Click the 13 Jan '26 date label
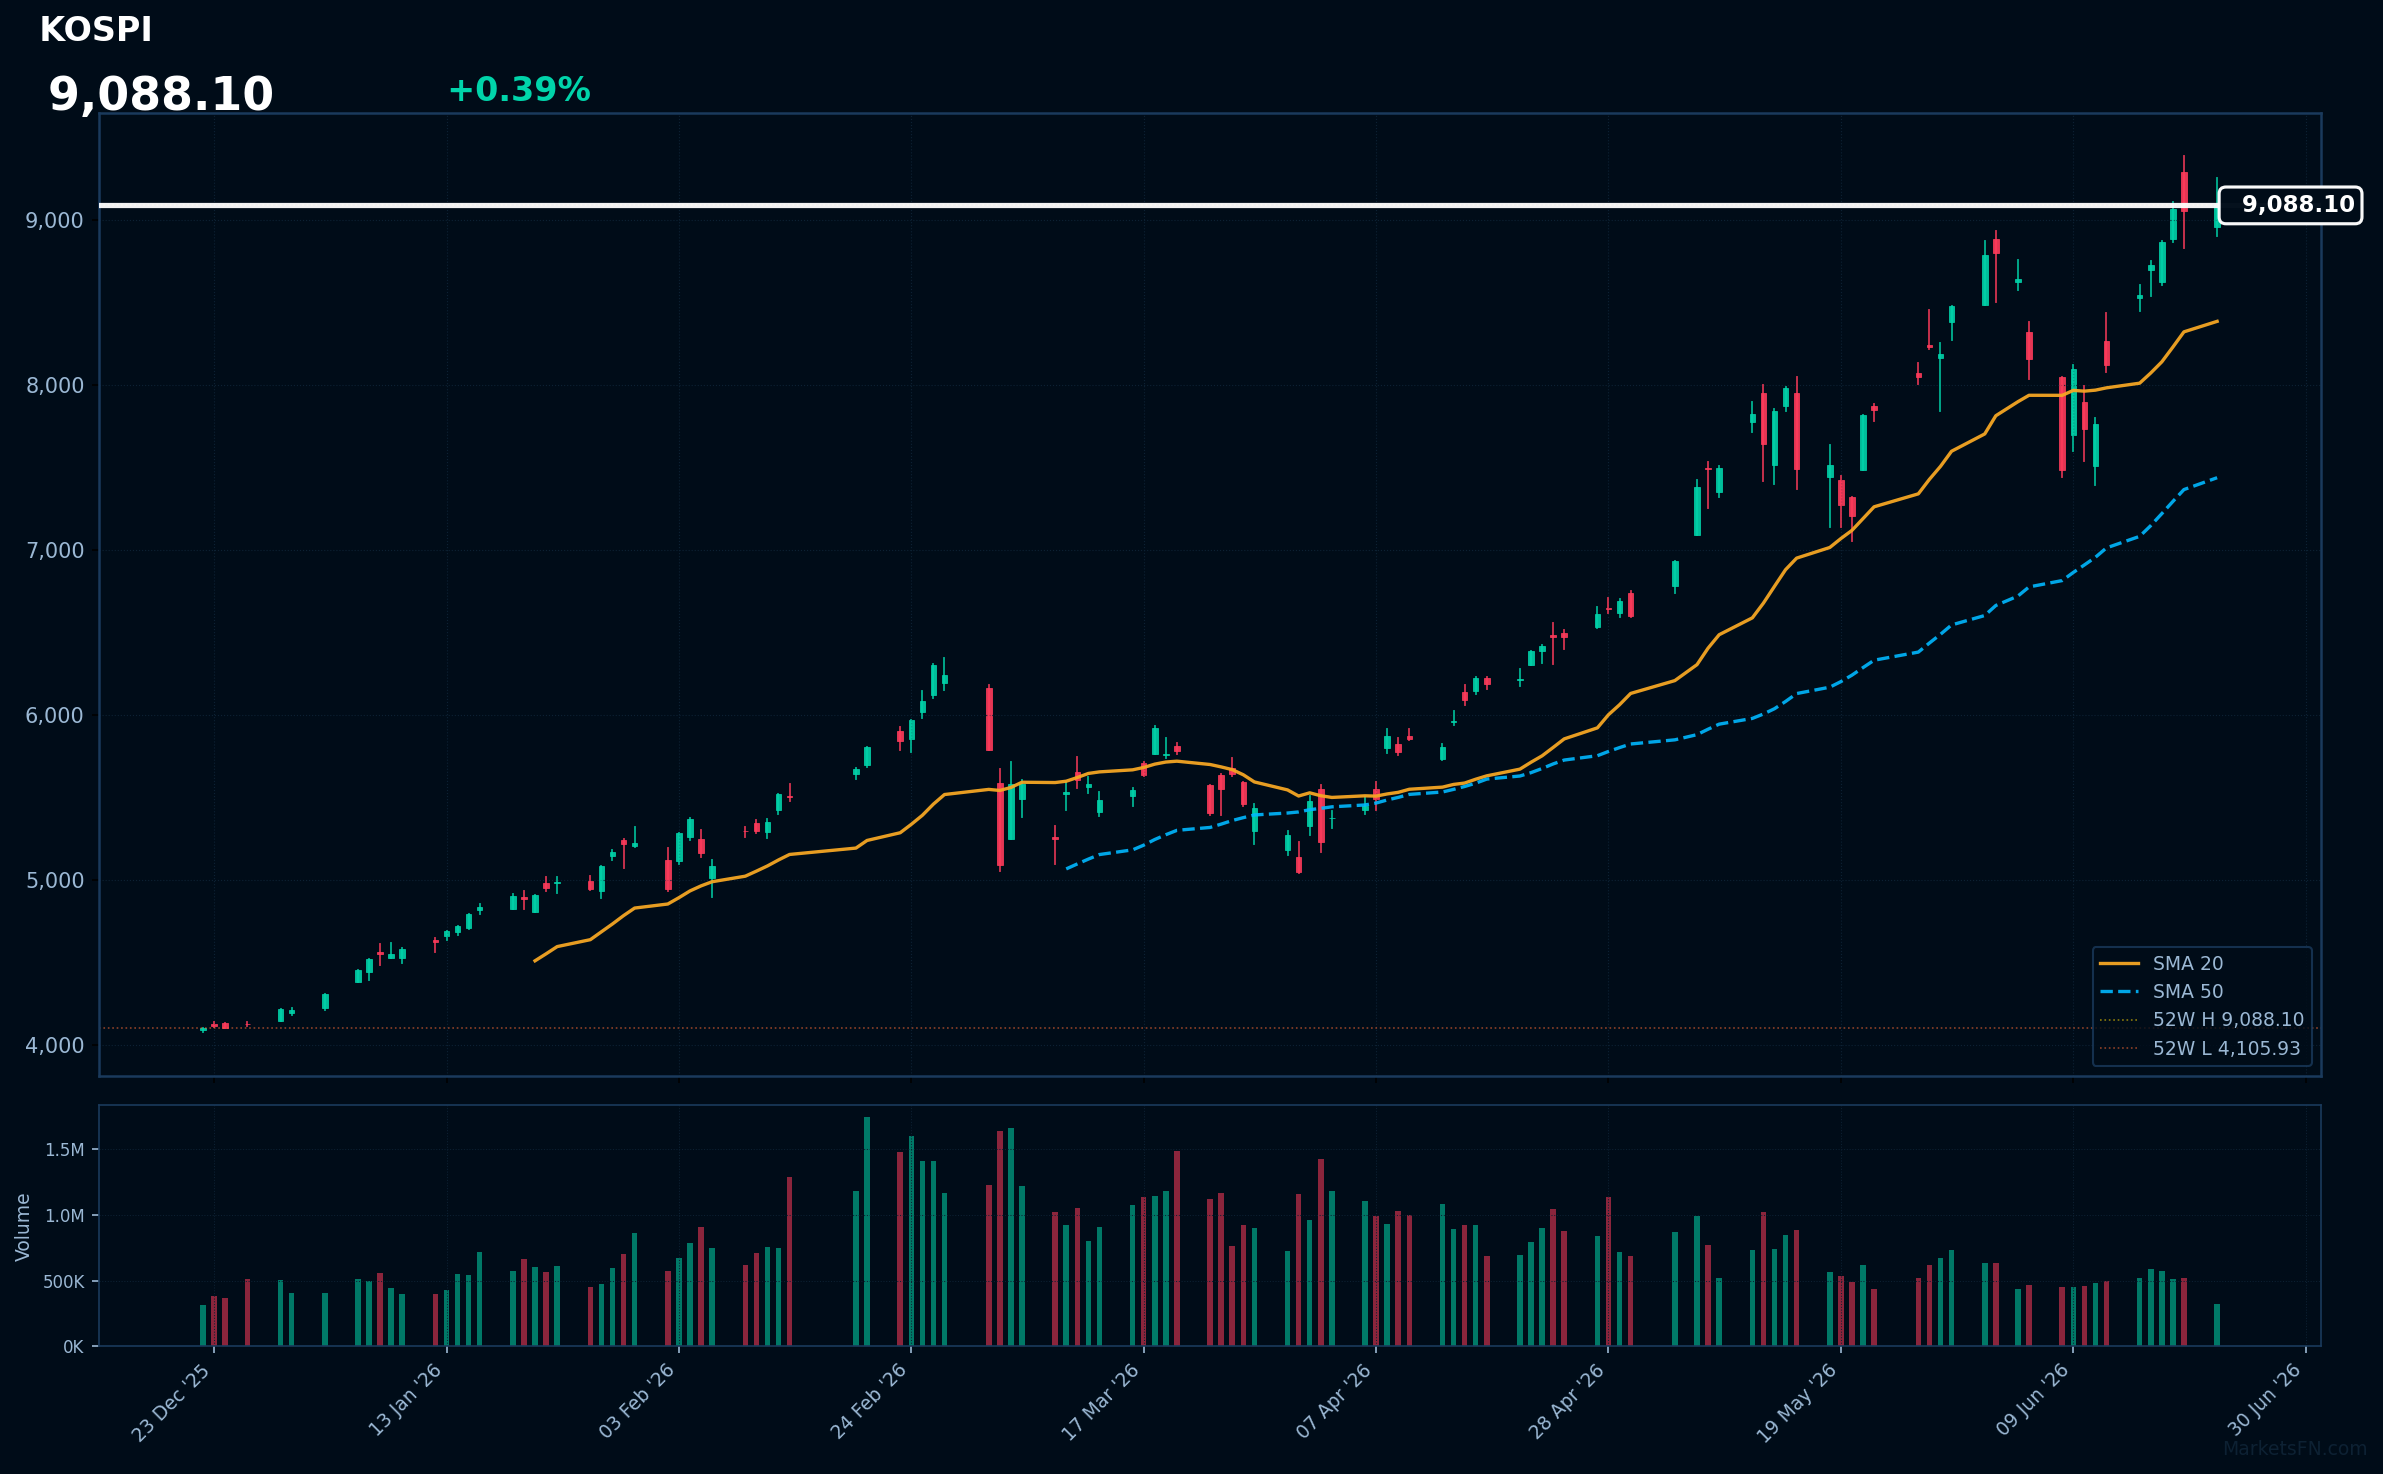The image size is (2383, 1474). click(404, 1401)
